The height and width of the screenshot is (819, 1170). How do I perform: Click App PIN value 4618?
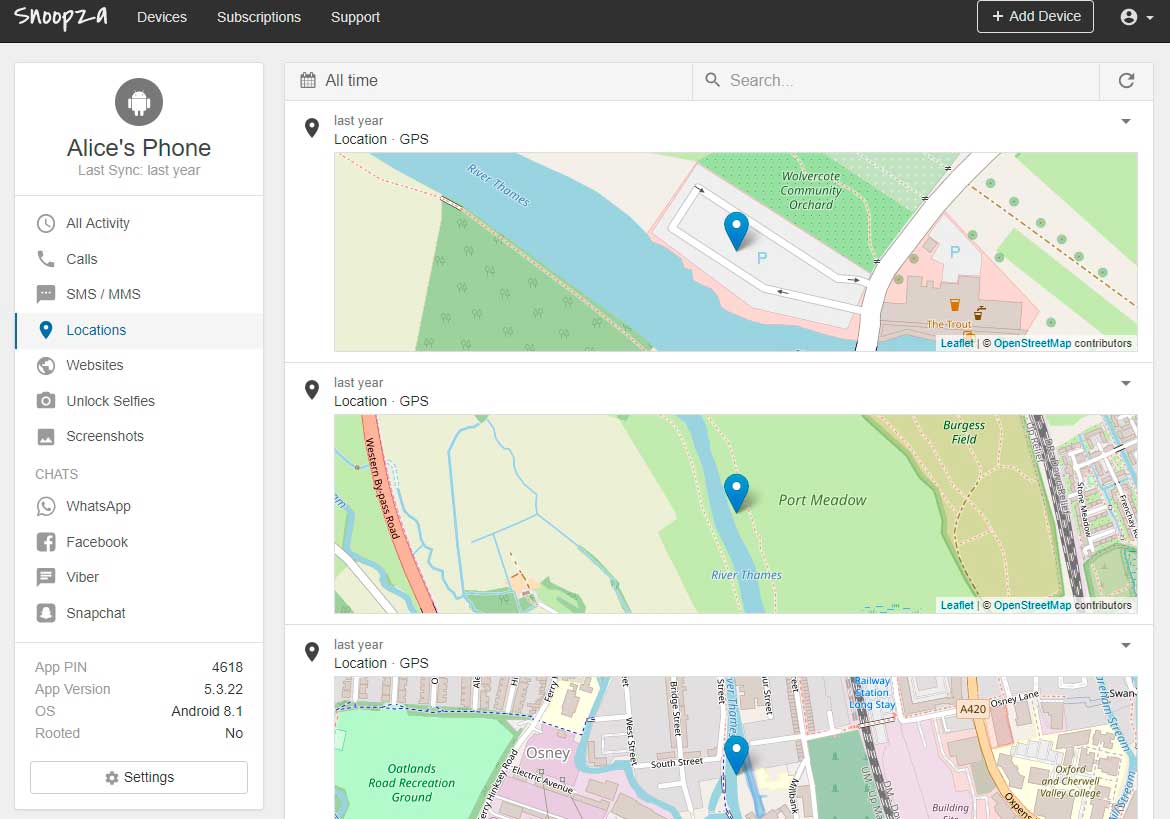coord(227,667)
